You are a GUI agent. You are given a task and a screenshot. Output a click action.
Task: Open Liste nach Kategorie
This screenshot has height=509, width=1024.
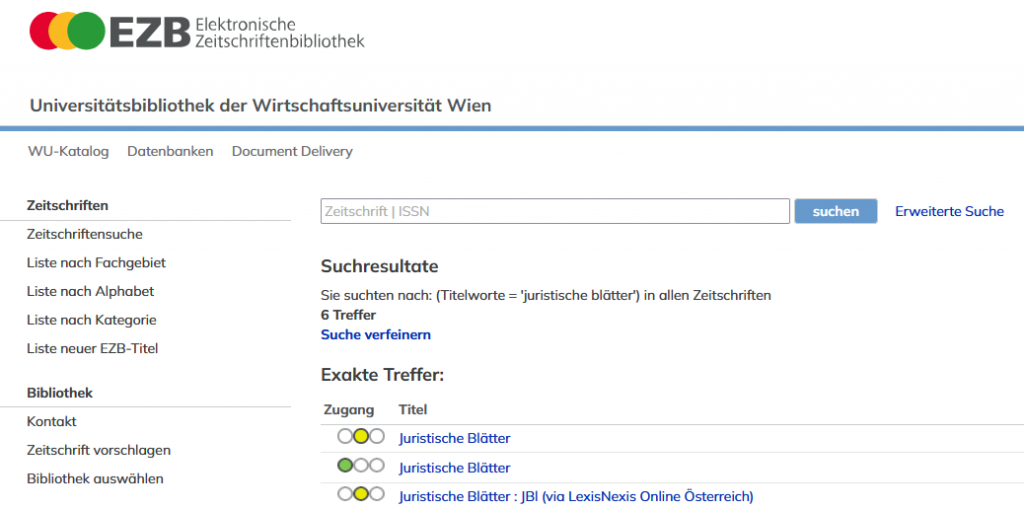[91, 320]
